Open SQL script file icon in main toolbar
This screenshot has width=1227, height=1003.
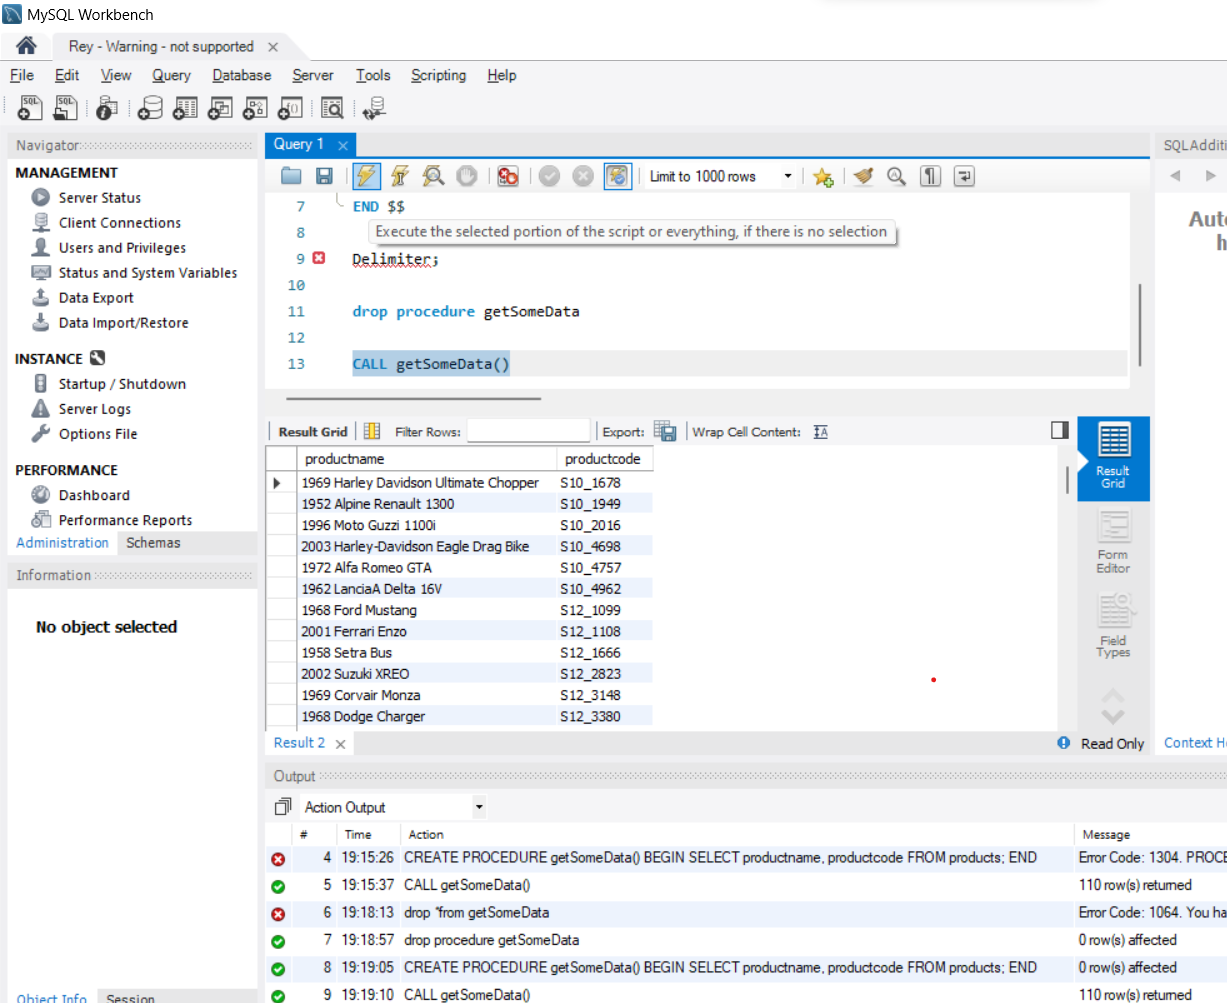pyautogui.click(x=65, y=107)
